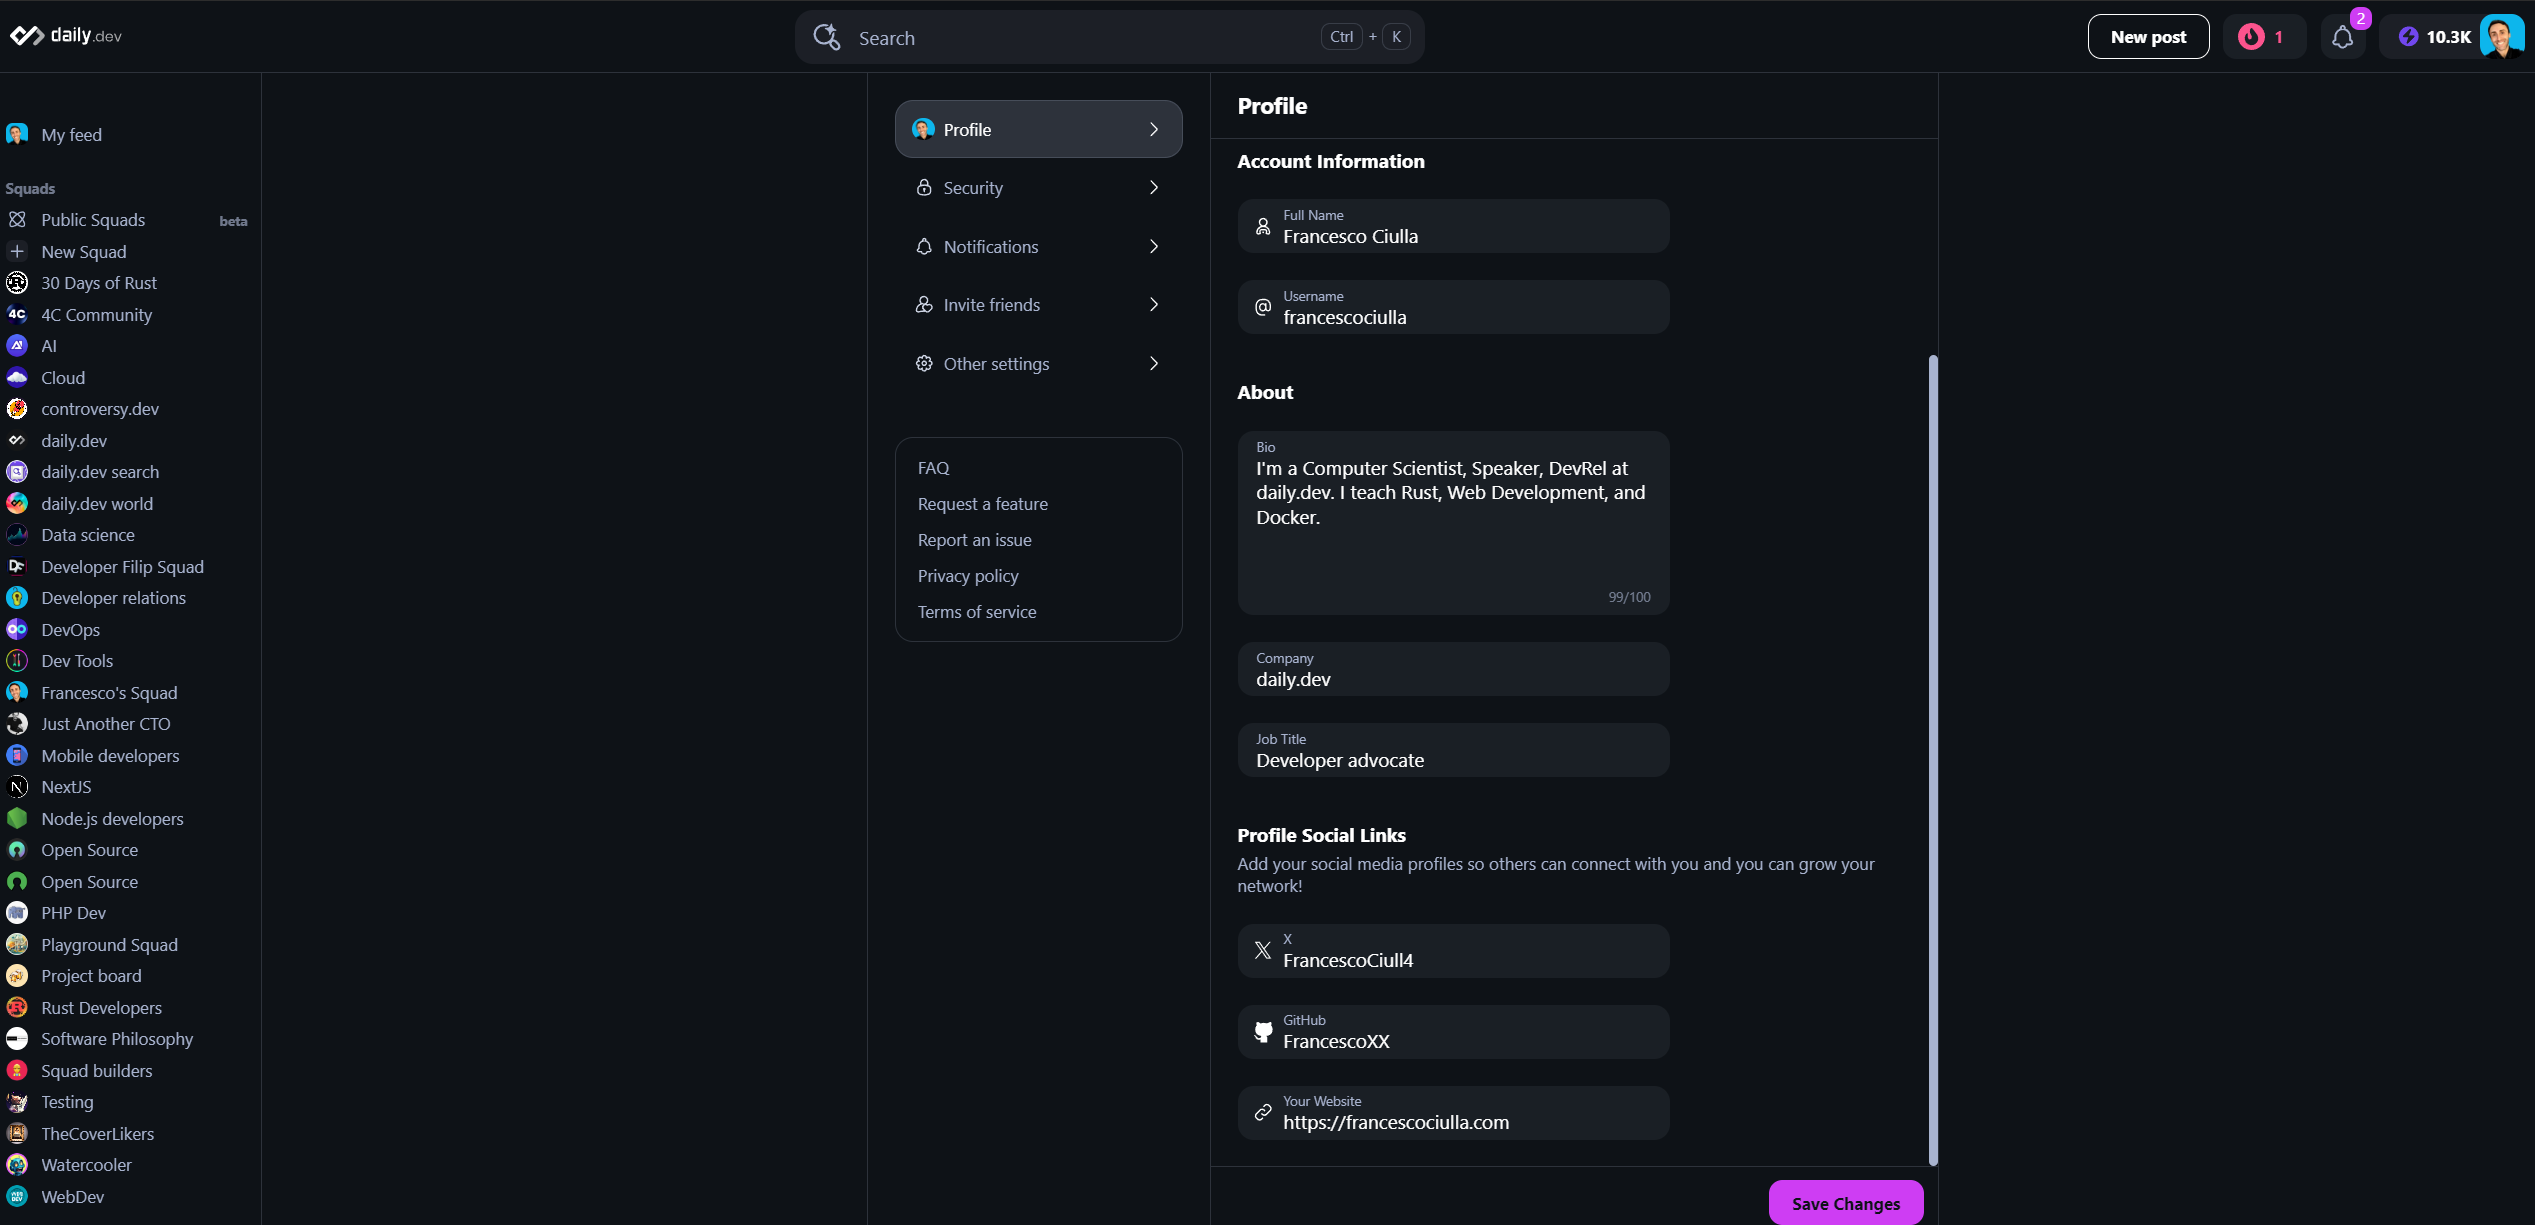
Task: Click the Other settings gear icon
Action: pyautogui.click(x=924, y=364)
